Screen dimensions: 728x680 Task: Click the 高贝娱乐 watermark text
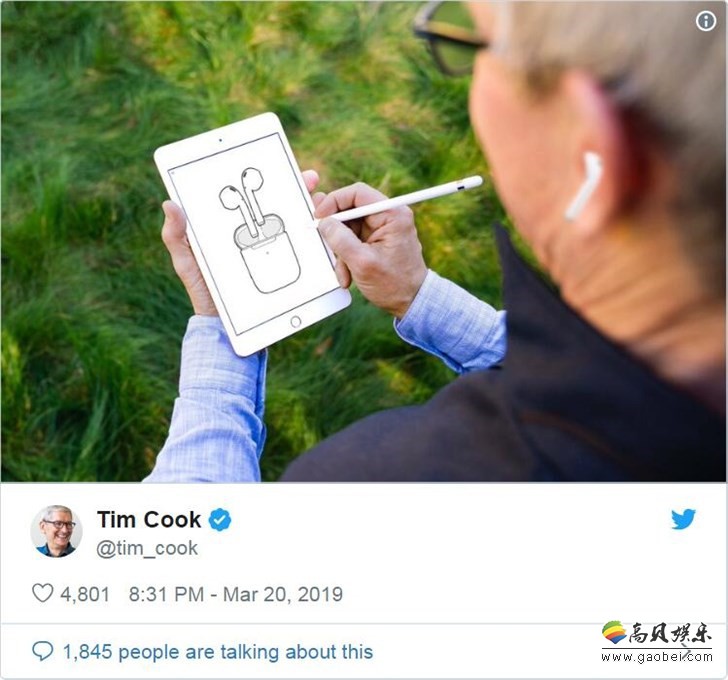tap(670, 633)
